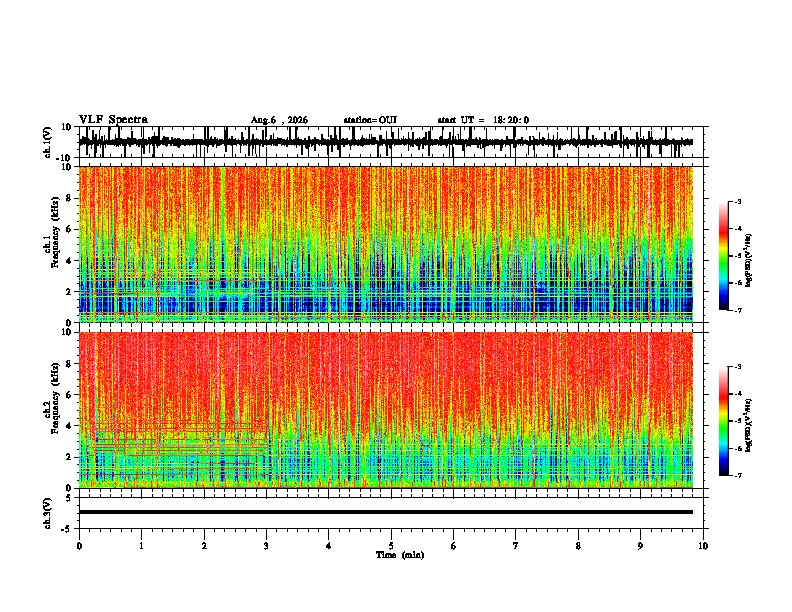Click the 6 kHz tick on ch.1 spectrogram
The image size is (792, 612).
pyautogui.click(x=70, y=229)
